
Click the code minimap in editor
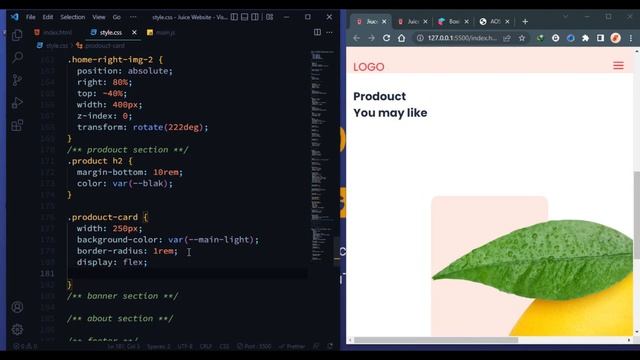[x=322, y=155]
